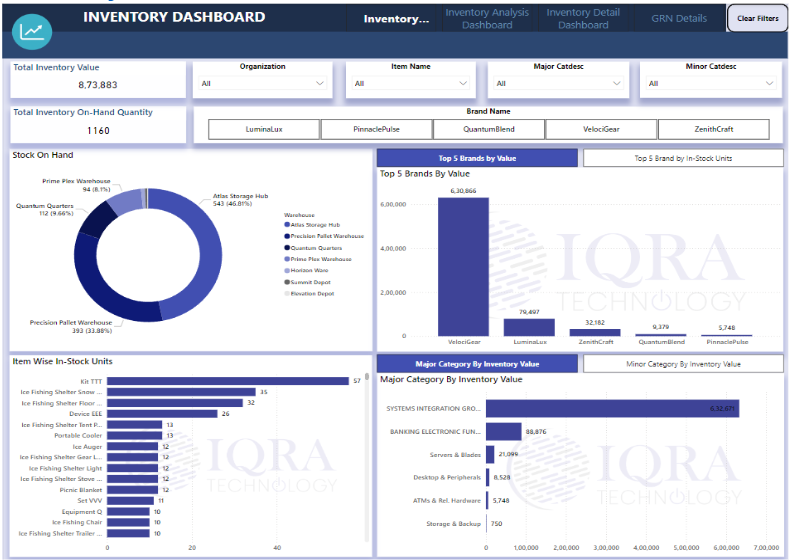This screenshot has height=560, width=789.
Task: Click the Atlas Storage Hub legend marker
Action: tap(286, 225)
